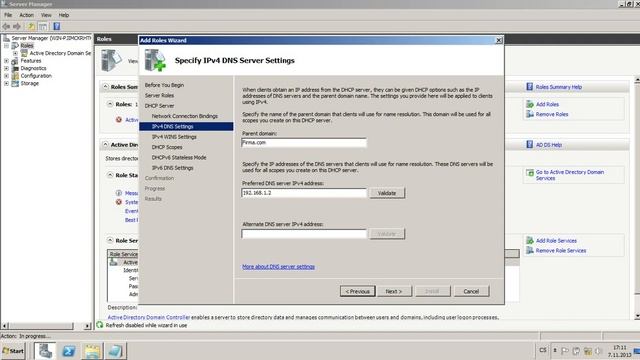Select Network Connection Bindings wizard step
The width and height of the screenshot is (640, 360).
coord(184,116)
